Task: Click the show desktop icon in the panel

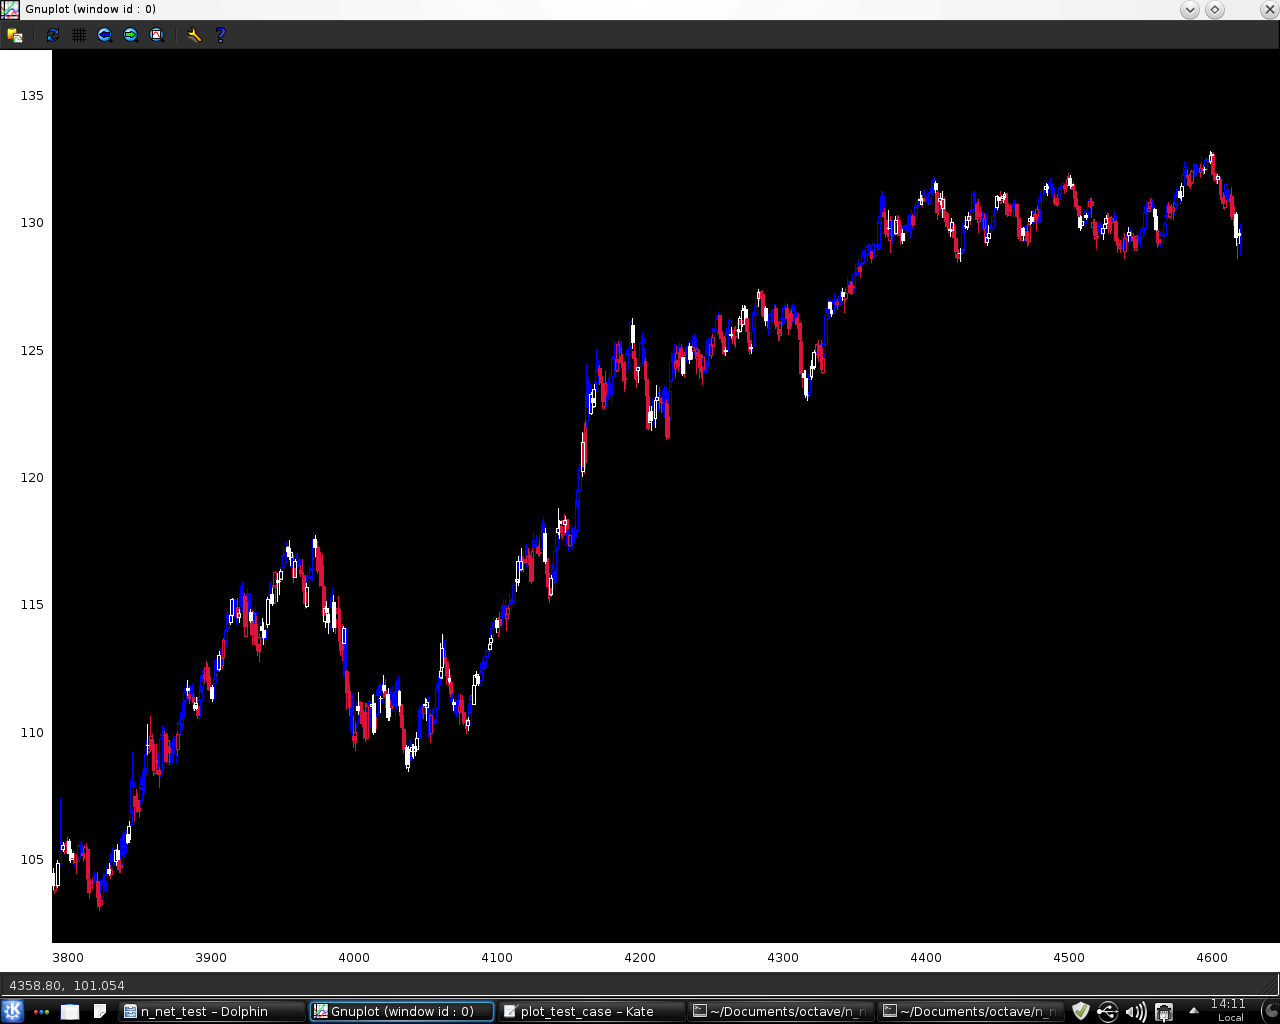Action: point(70,1012)
